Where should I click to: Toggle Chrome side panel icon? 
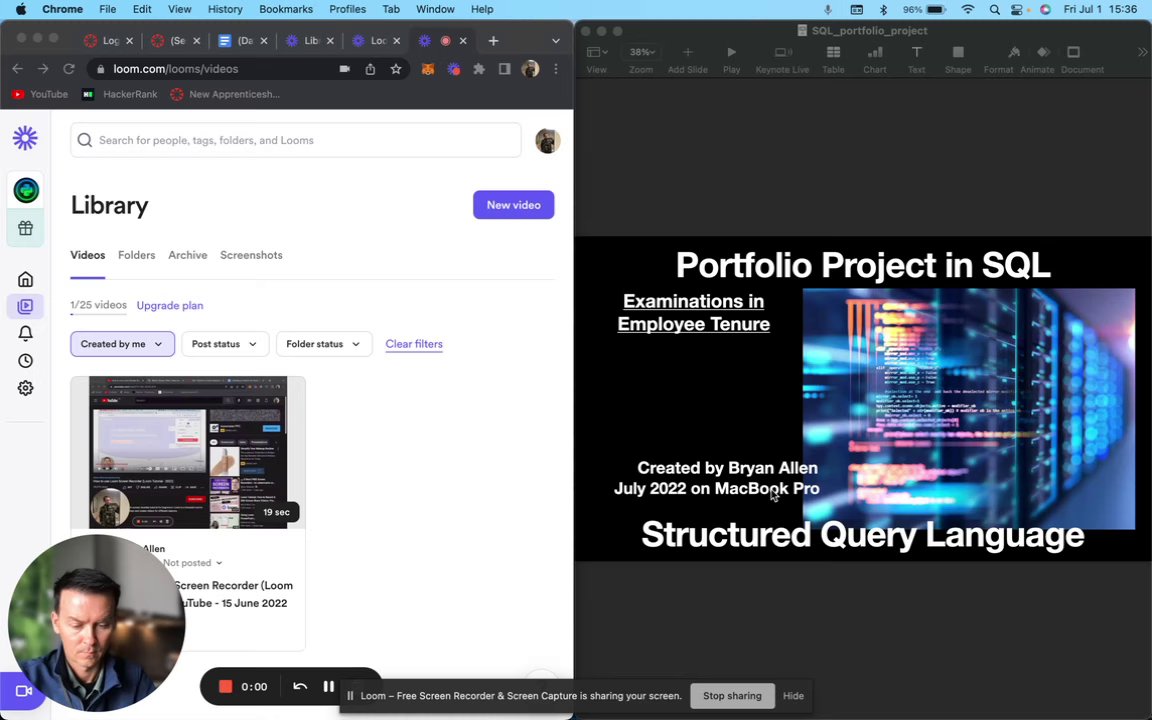(505, 69)
